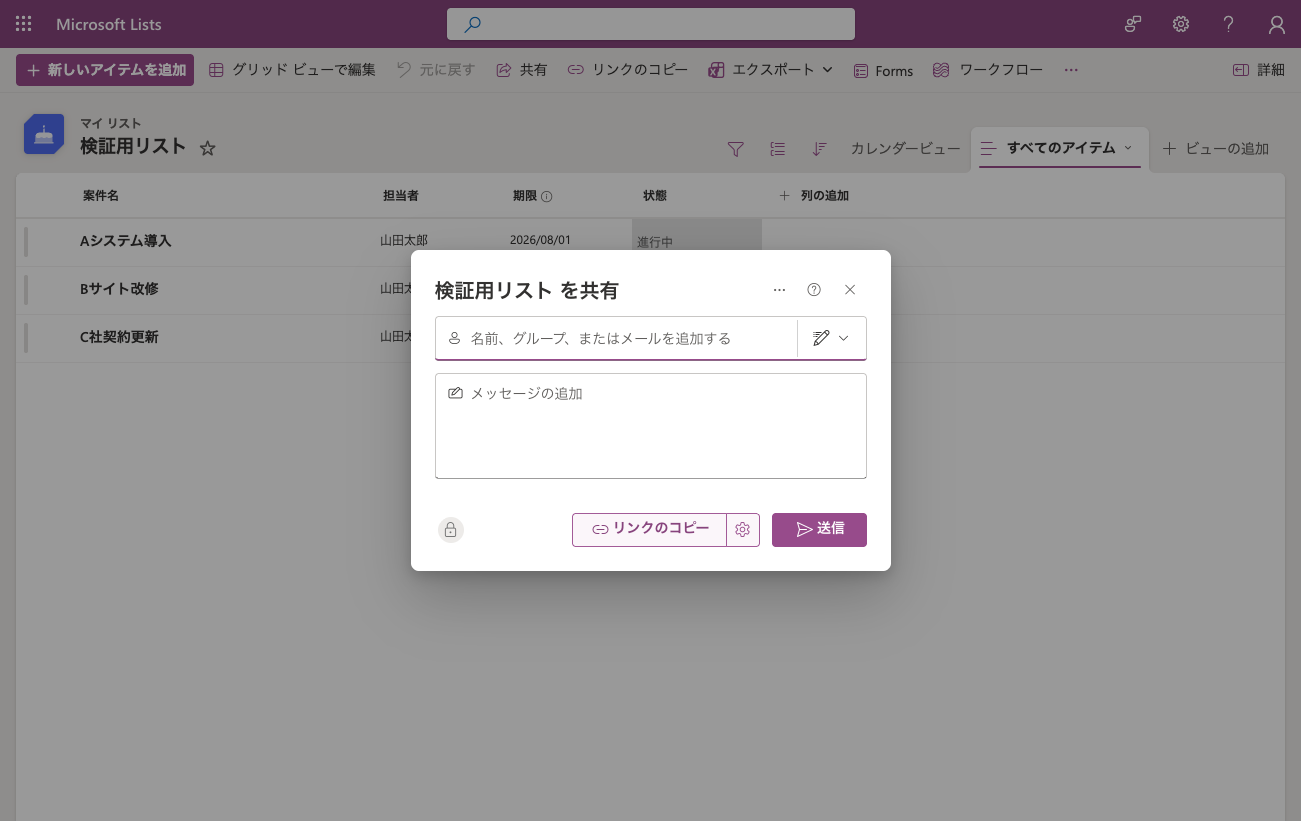
Task: Favorite the list with star icon
Action: pyautogui.click(x=207, y=148)
